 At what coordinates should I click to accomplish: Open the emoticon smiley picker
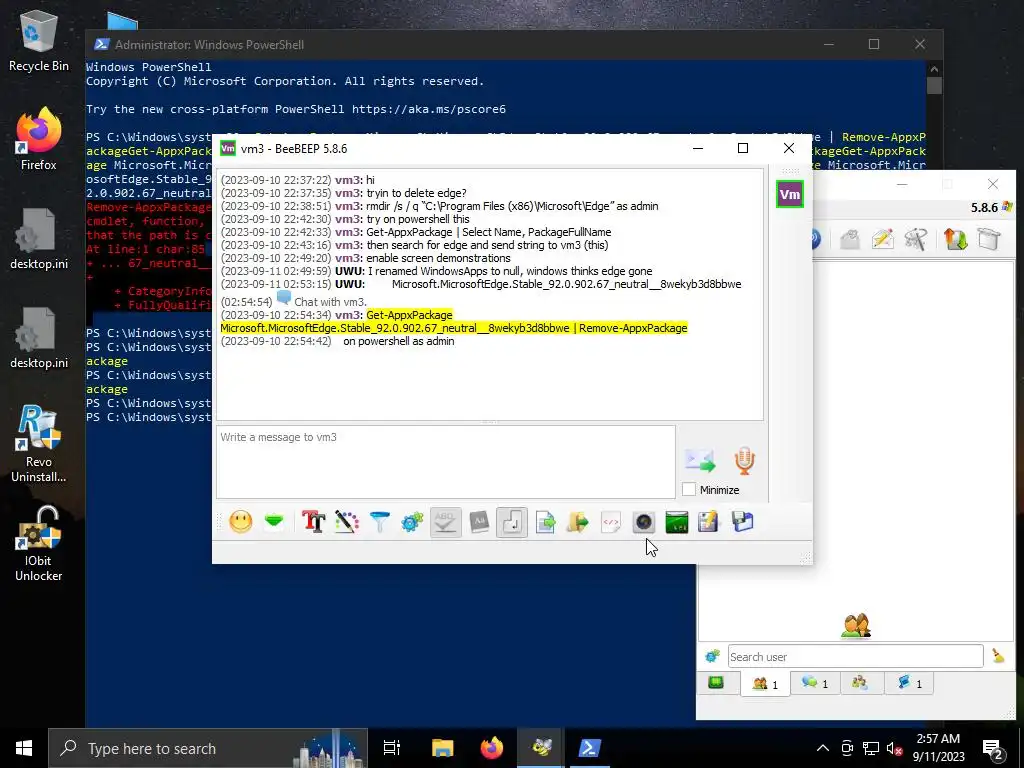(x=241, y=522)
